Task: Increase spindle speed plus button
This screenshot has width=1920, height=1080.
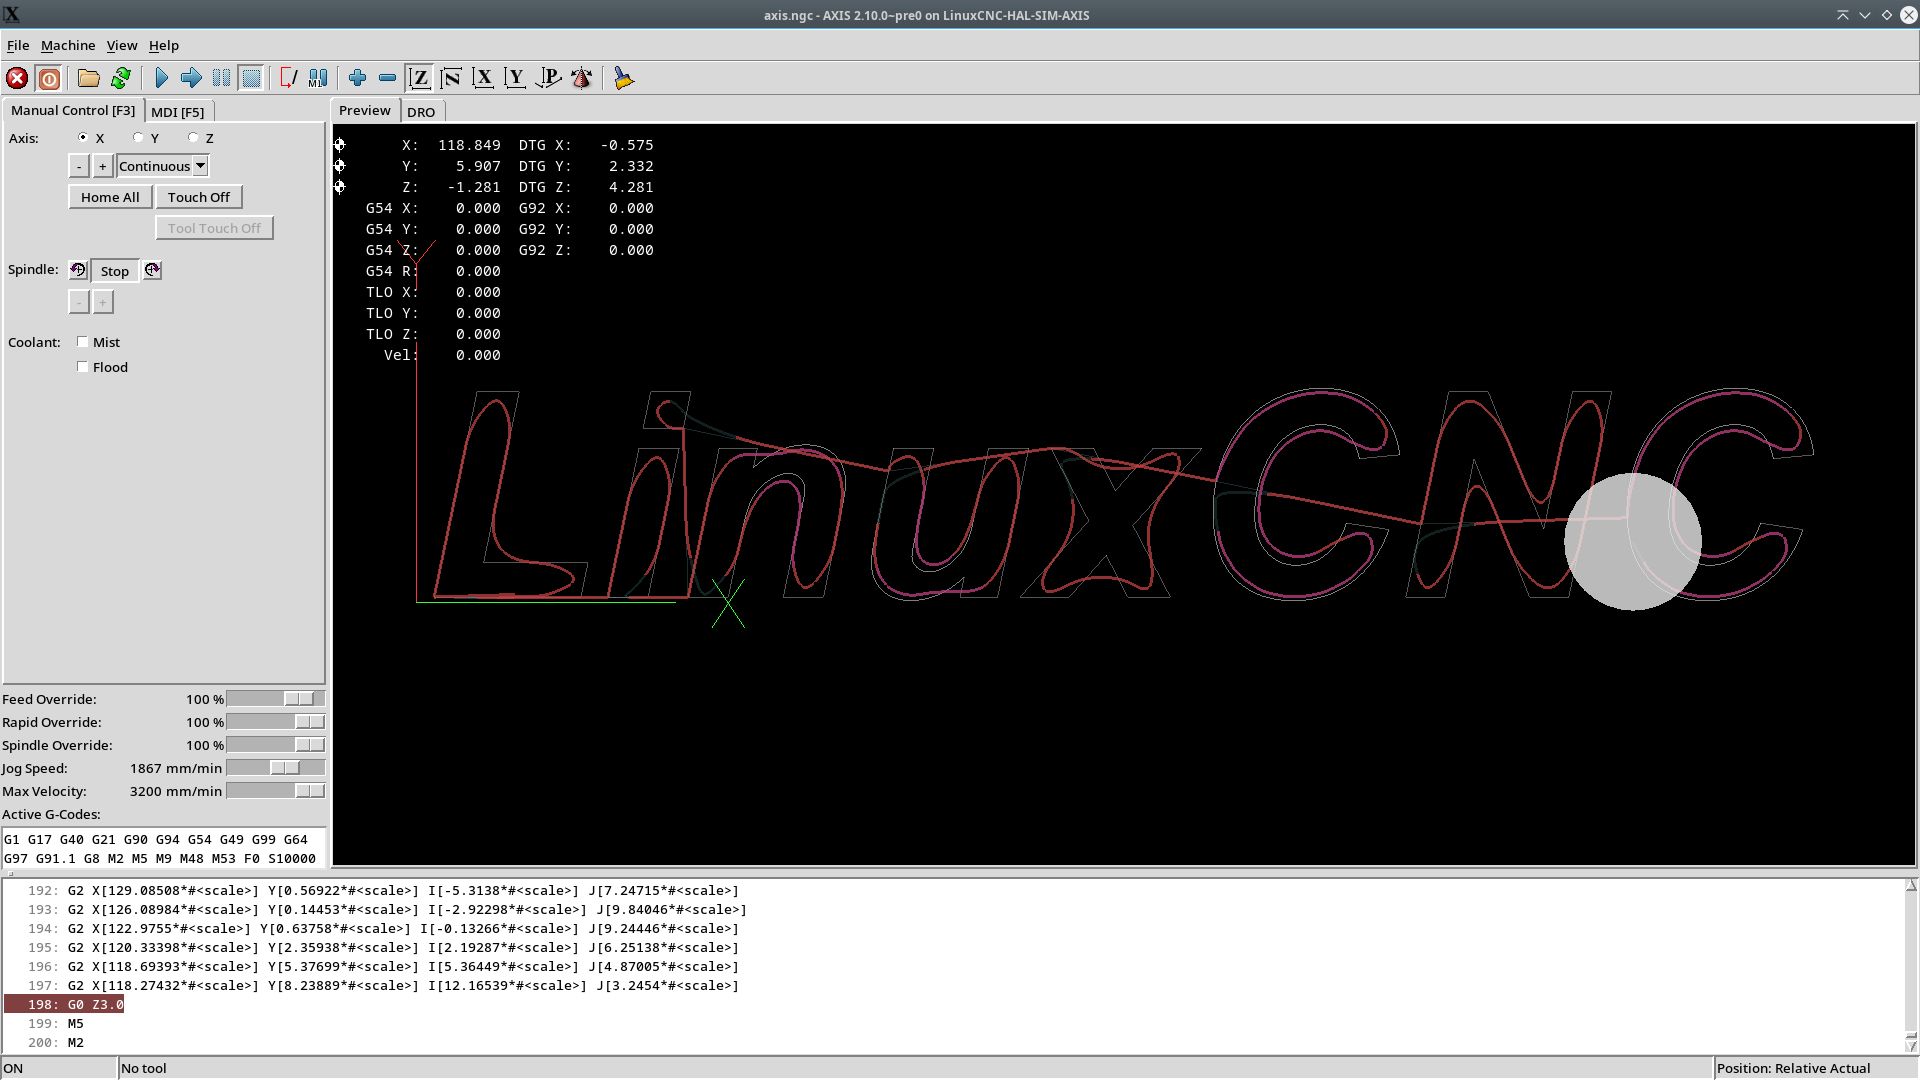Action: [102, 302]
